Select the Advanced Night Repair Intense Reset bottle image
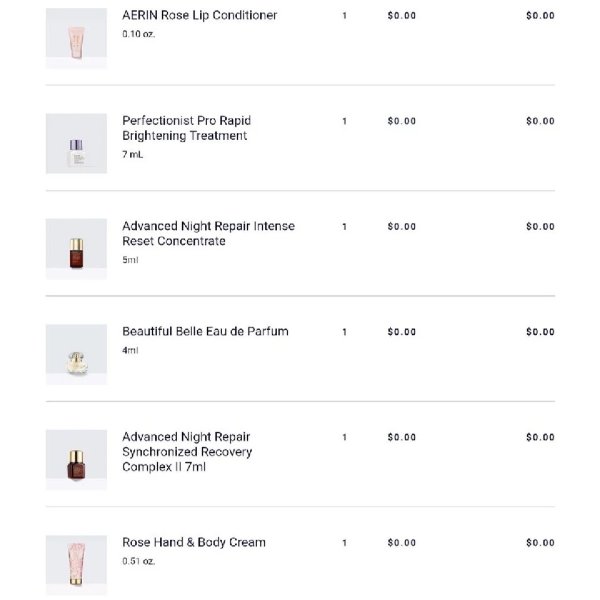The height and width of the screenshot is (600, 600). pos(76,249)
